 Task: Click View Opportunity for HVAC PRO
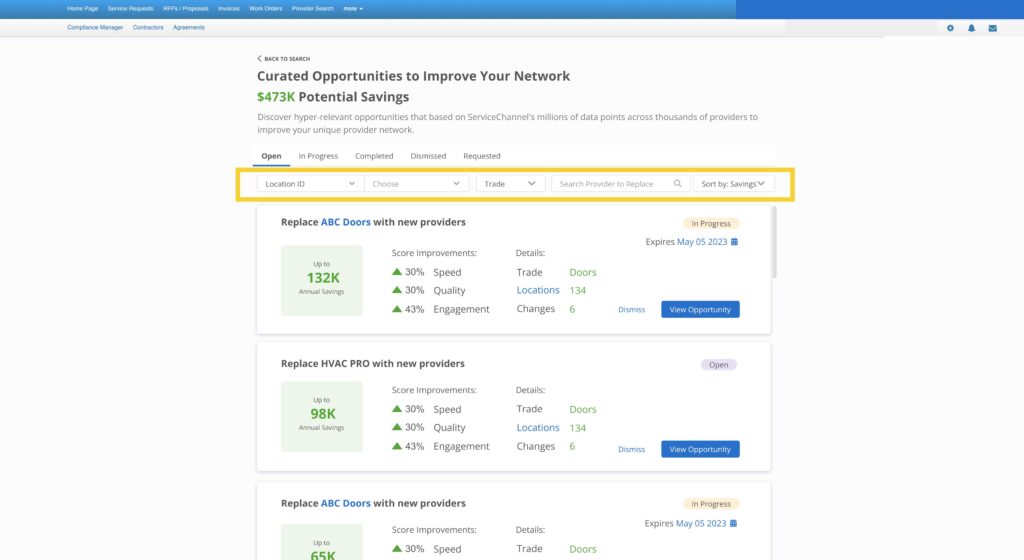tap(700, 449)
